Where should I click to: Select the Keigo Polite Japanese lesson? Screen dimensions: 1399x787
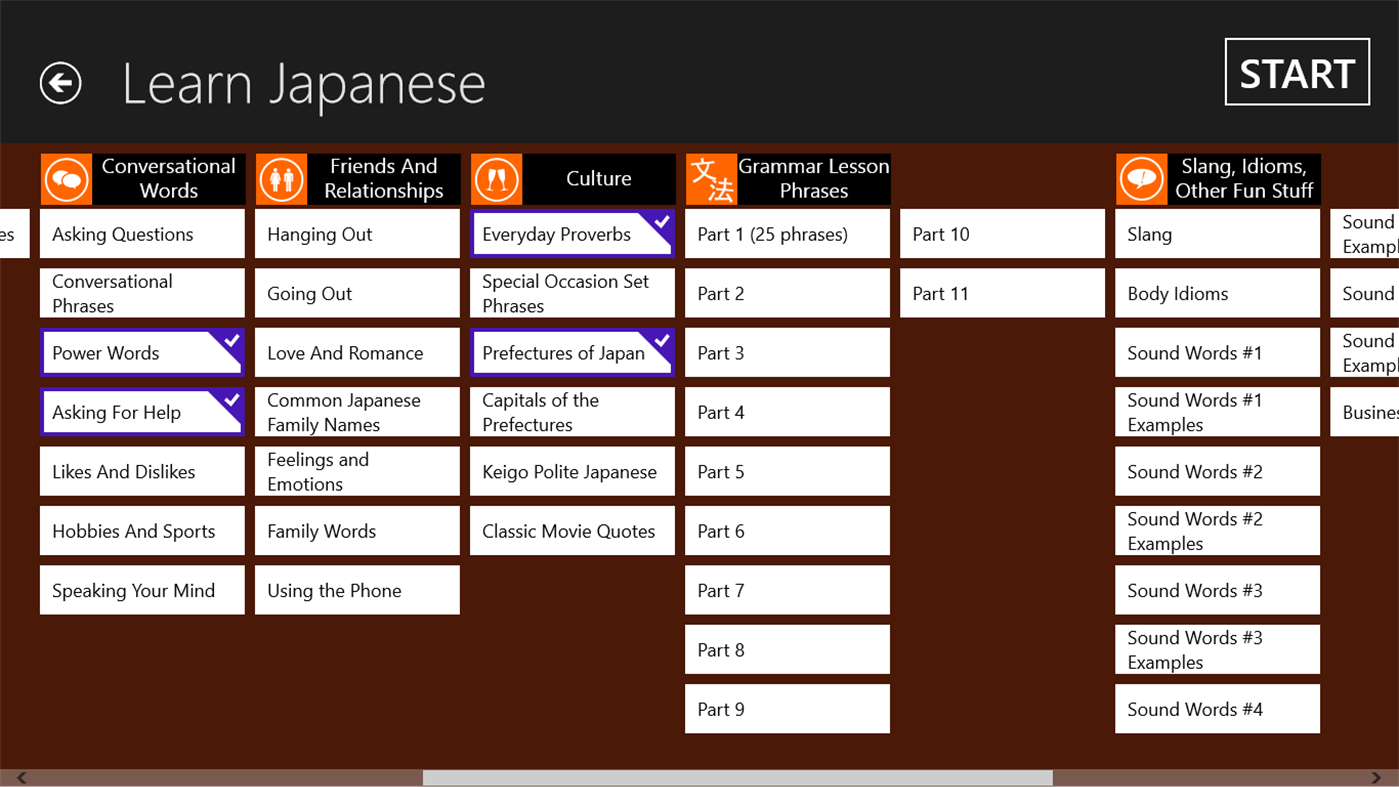571,470
